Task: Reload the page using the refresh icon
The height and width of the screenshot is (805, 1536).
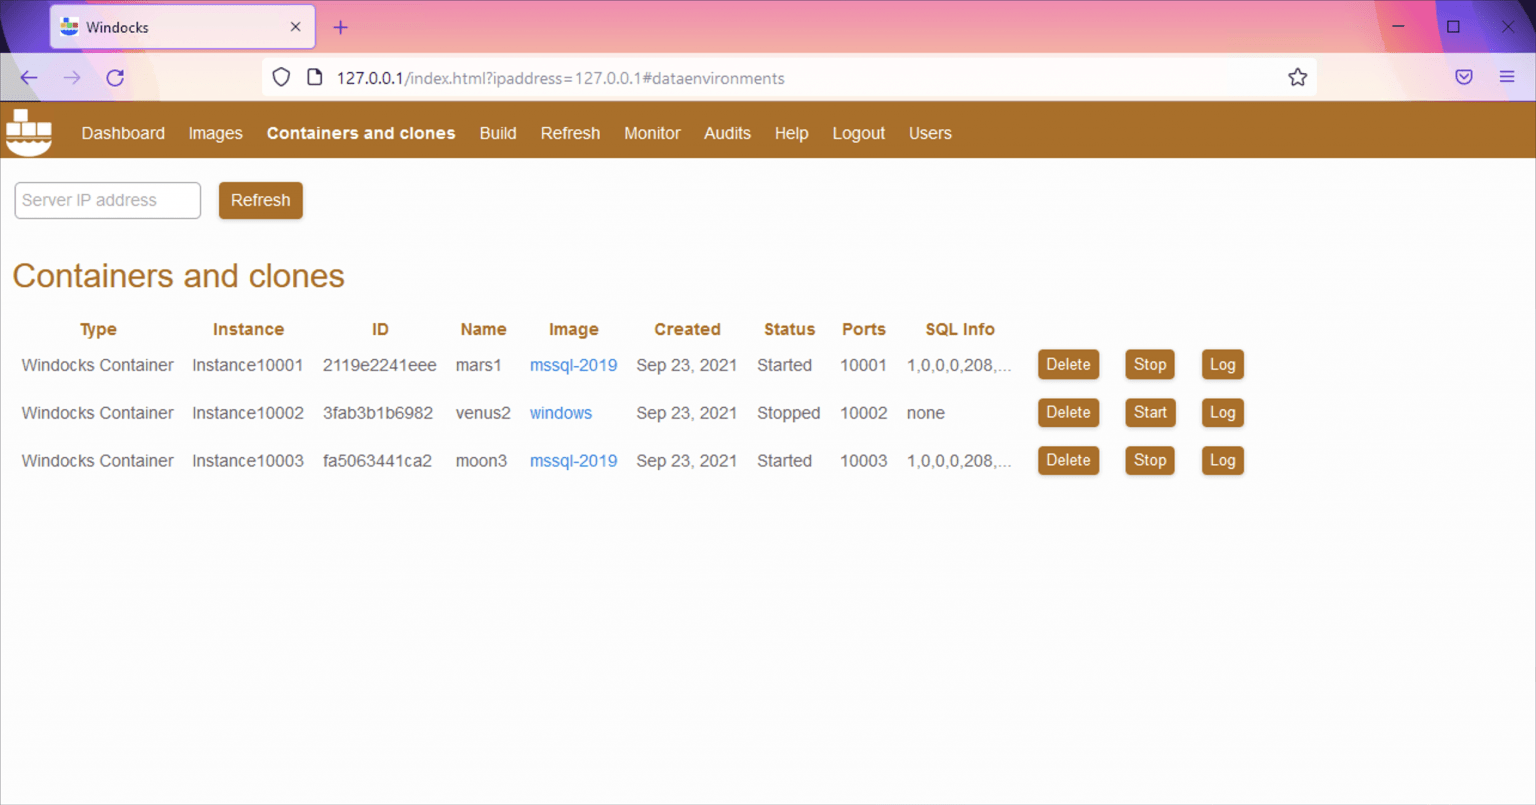Action: tap(114, 77)
